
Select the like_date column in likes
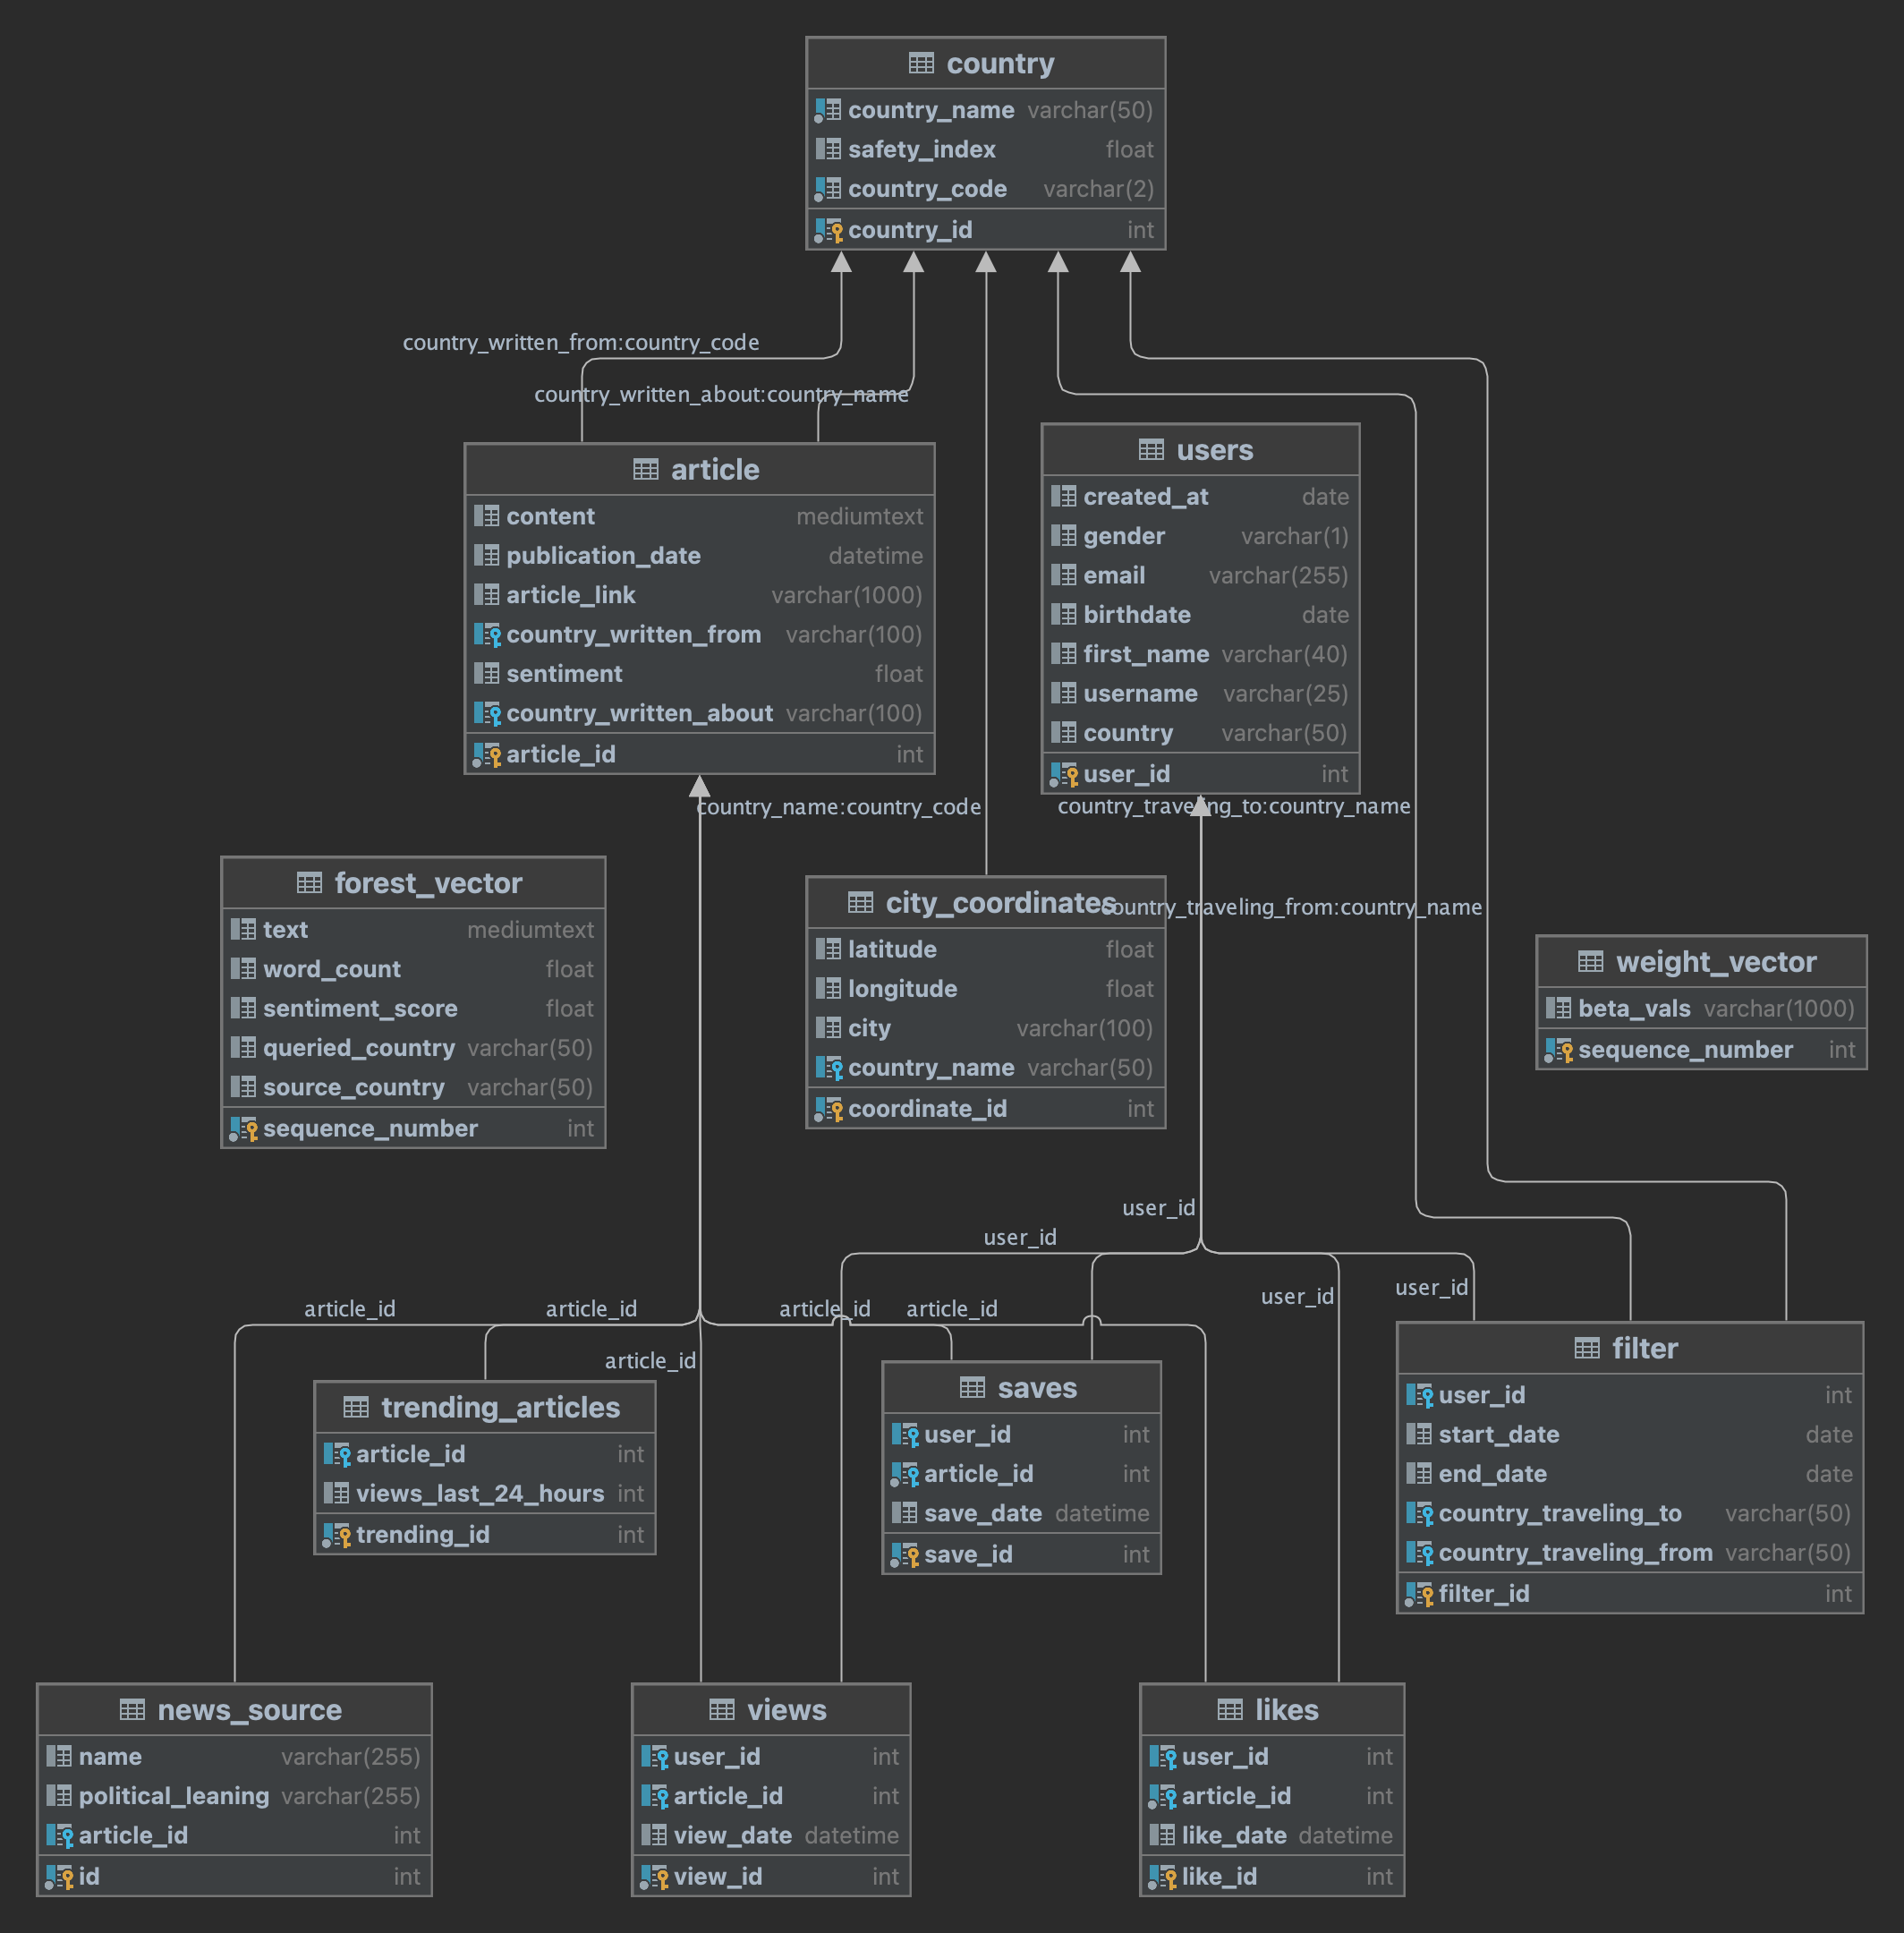(x=1272, y=1836)
